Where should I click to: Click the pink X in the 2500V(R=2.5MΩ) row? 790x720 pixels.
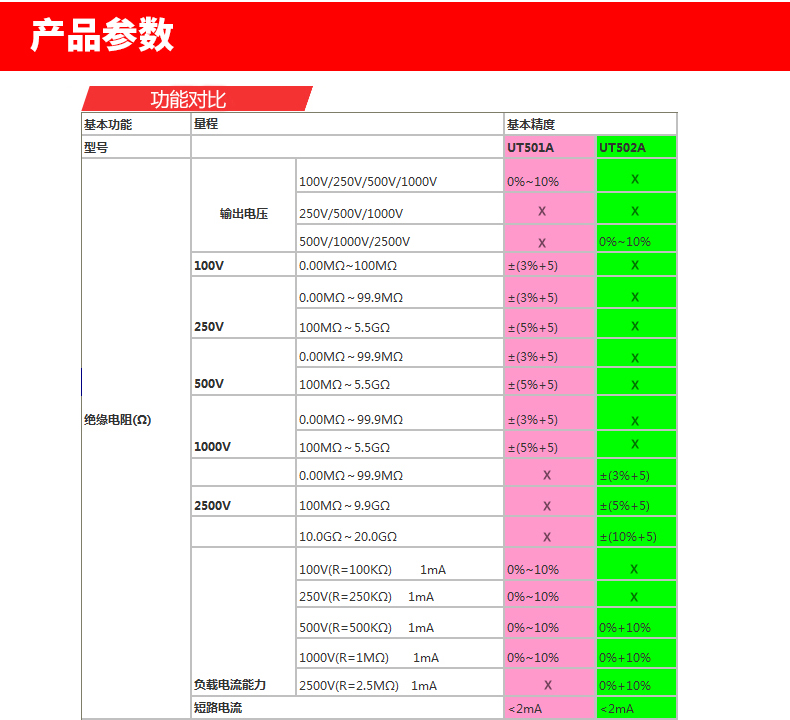click(x=548, y=685)
